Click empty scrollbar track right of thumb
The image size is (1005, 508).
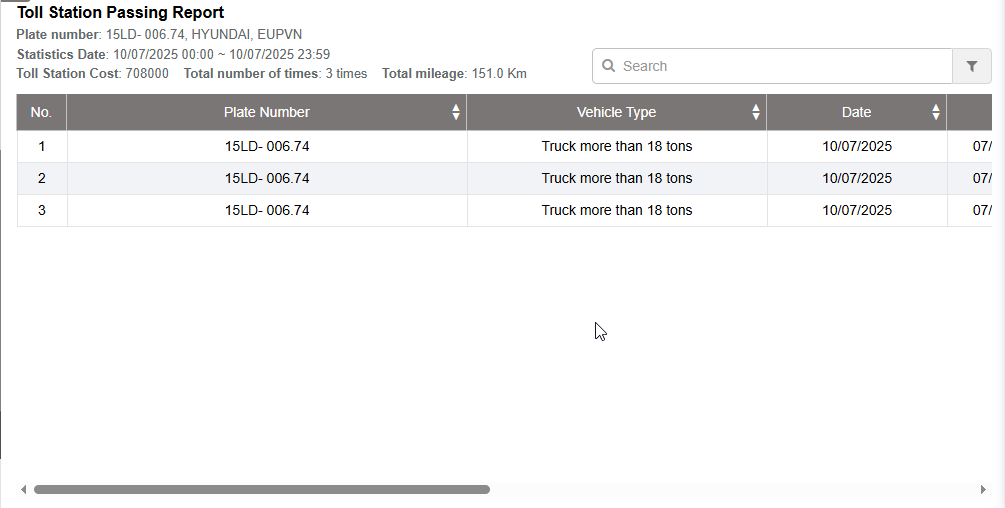click(x=730, y=490)
